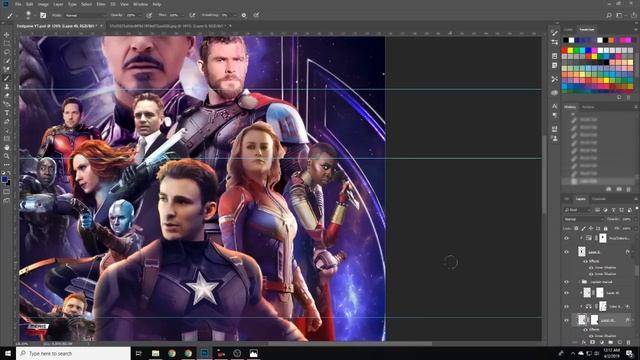
Task: Toggle visibility of Layer 40
Action: (567, 293)
